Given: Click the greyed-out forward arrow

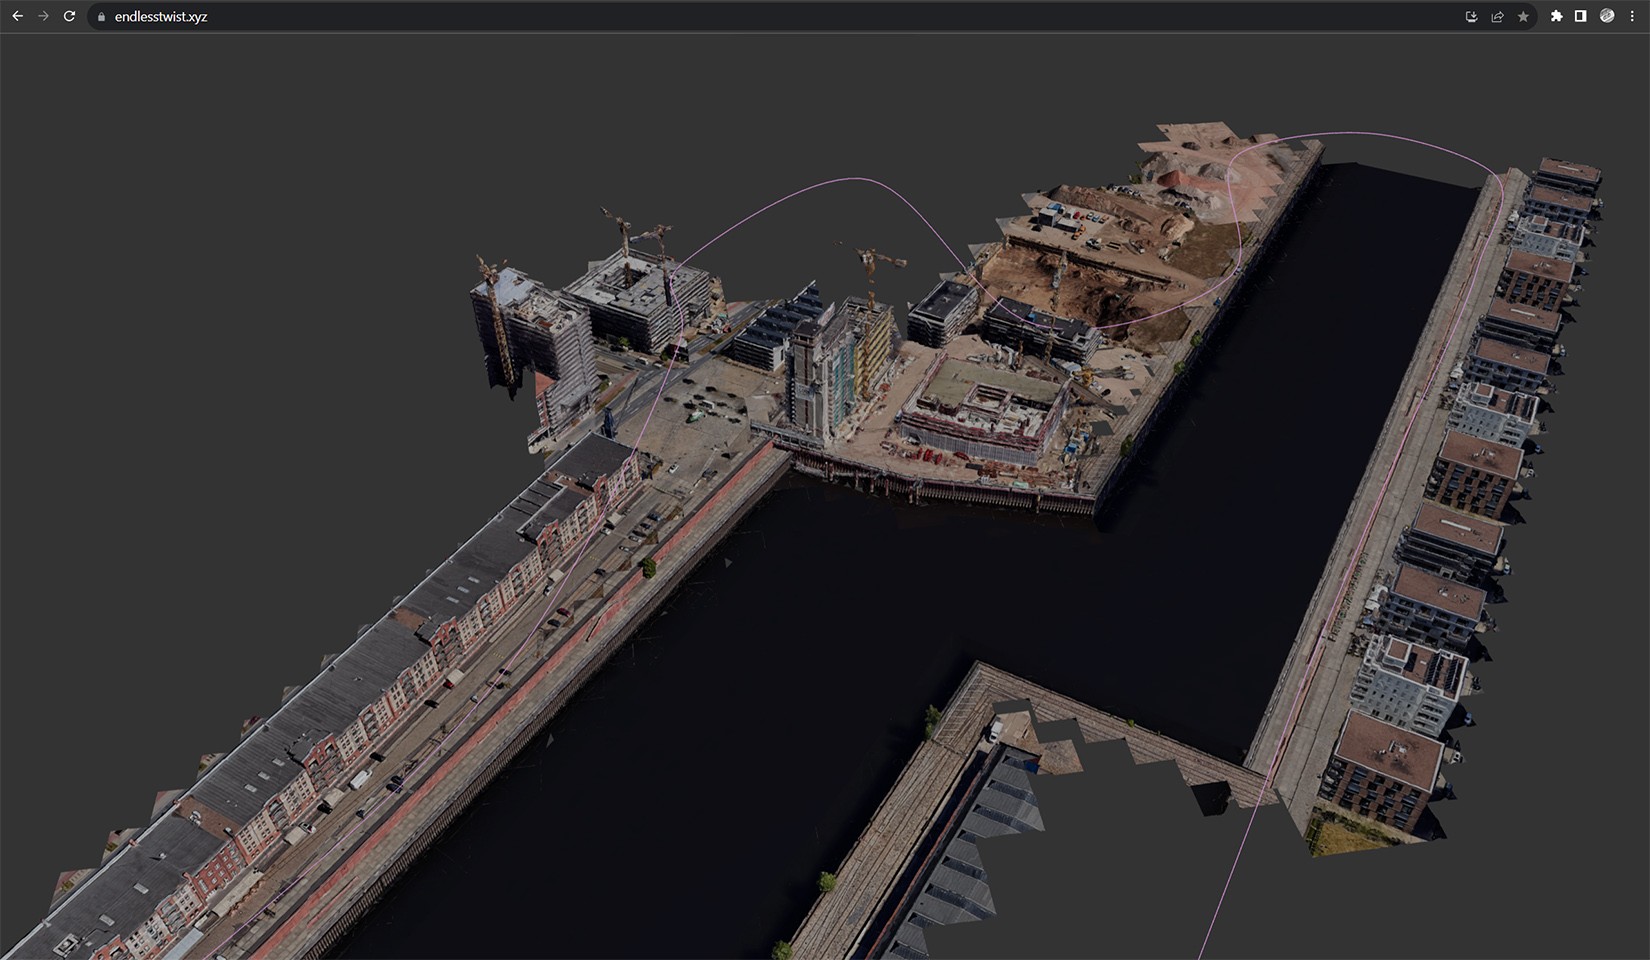Looking at the screenshot, I should pos(43,16).
